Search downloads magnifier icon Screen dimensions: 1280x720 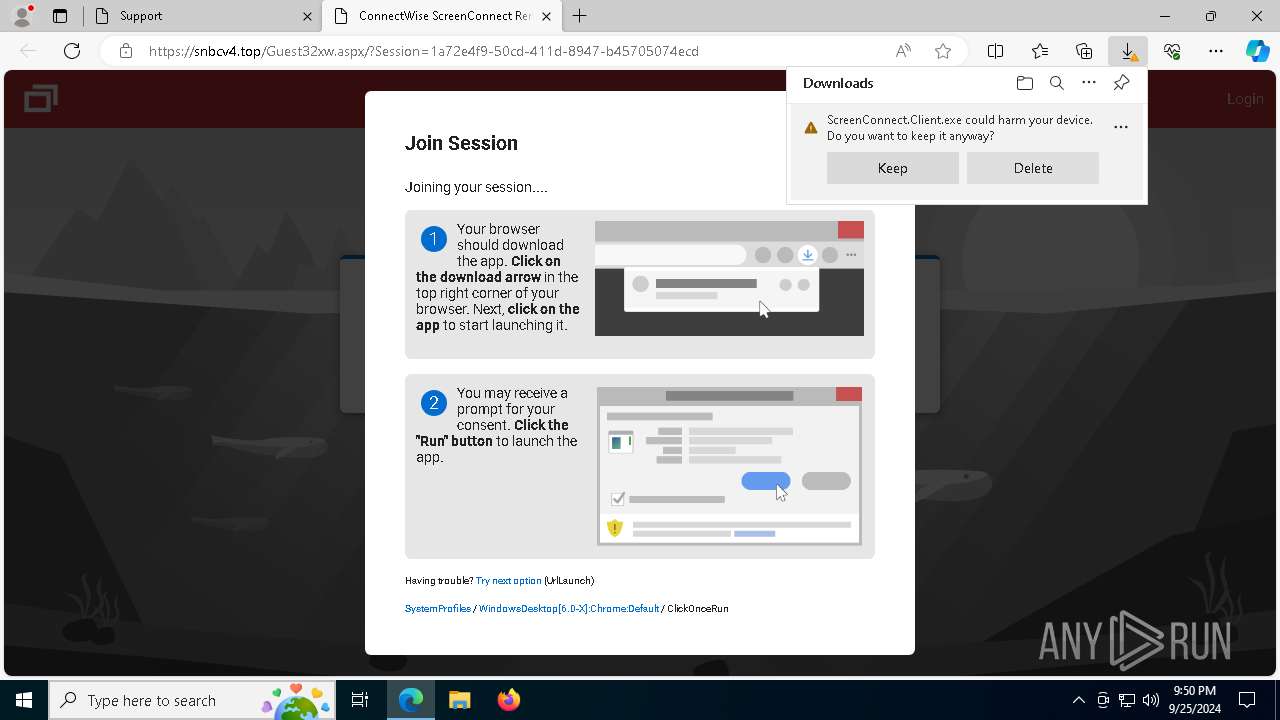coord(1057,83)
